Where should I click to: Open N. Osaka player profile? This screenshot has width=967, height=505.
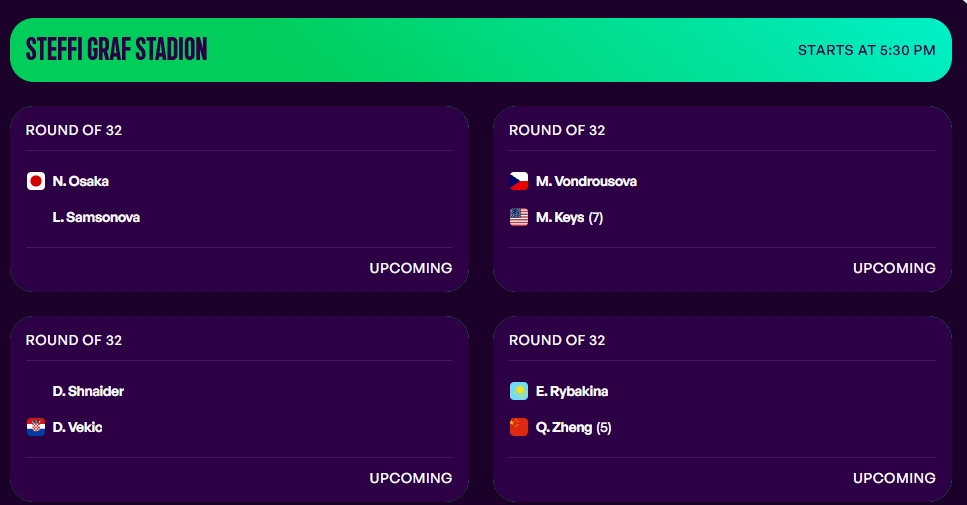pyautogui.click(x=81, y=181)
